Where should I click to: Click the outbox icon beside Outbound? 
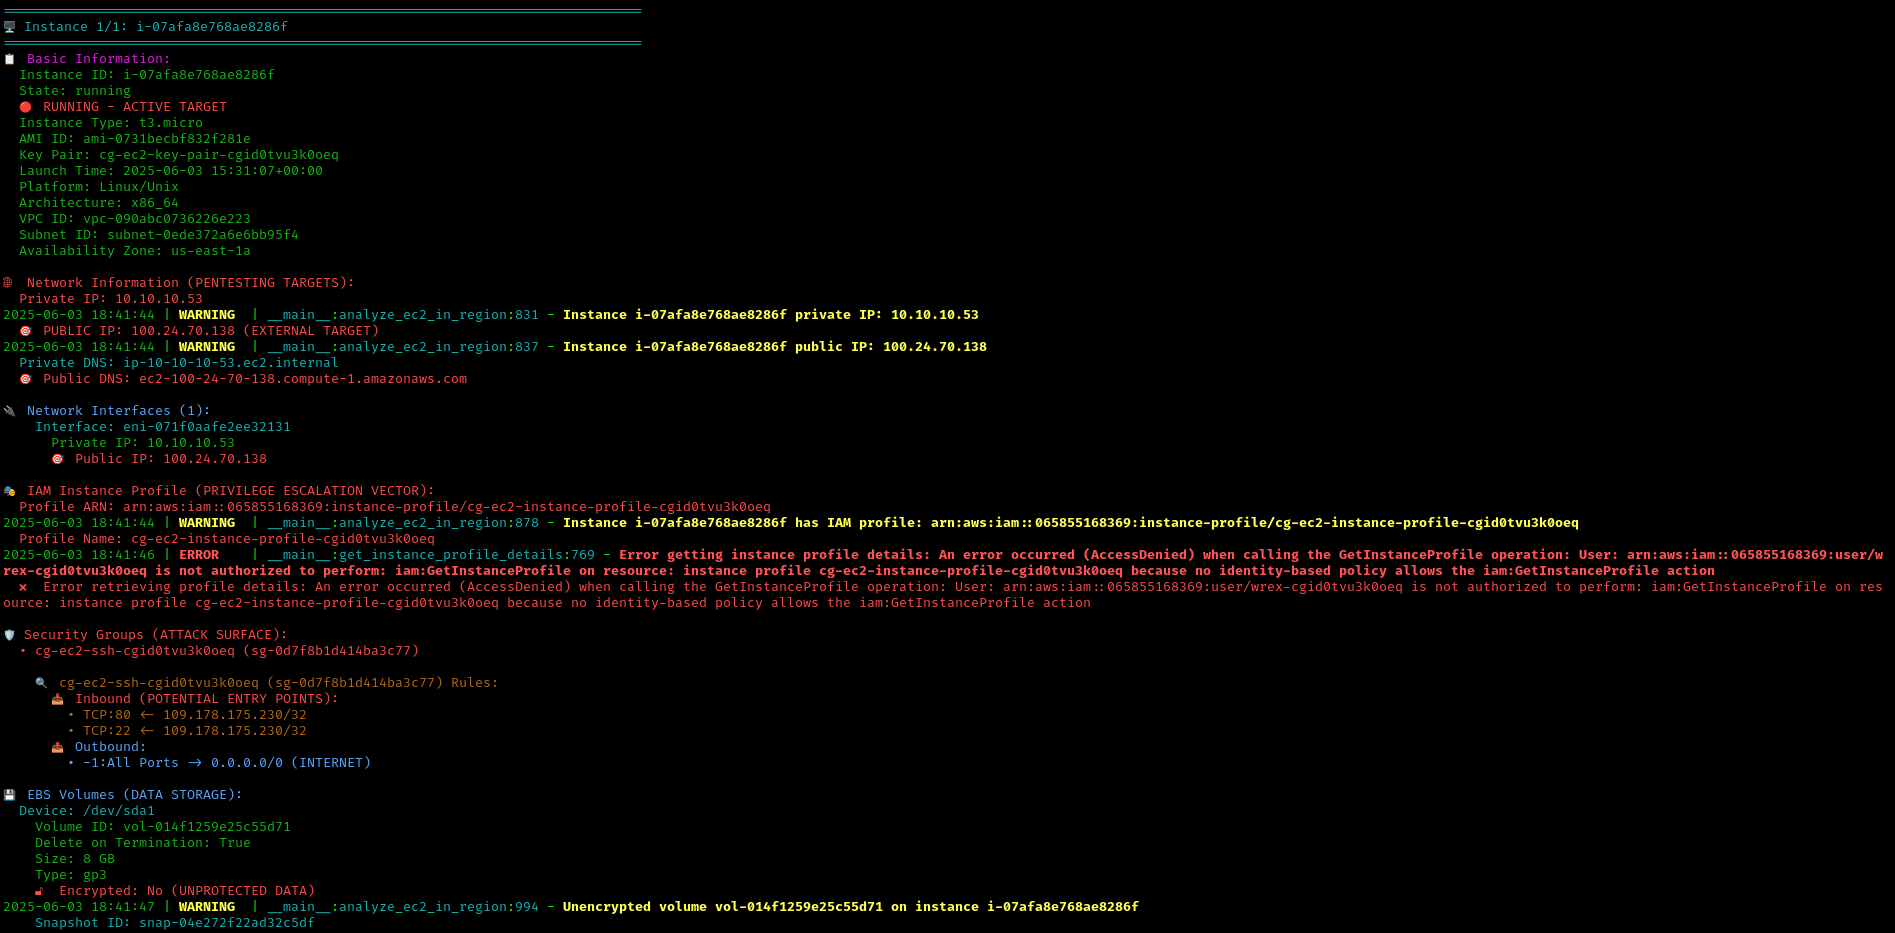[x=57, y=747]
